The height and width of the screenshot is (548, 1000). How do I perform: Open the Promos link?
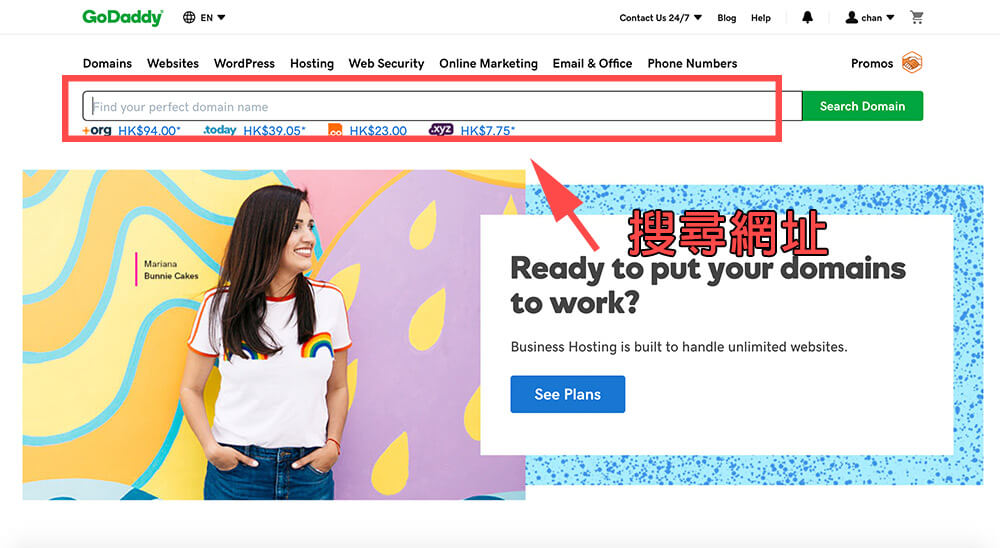(872, 63)
